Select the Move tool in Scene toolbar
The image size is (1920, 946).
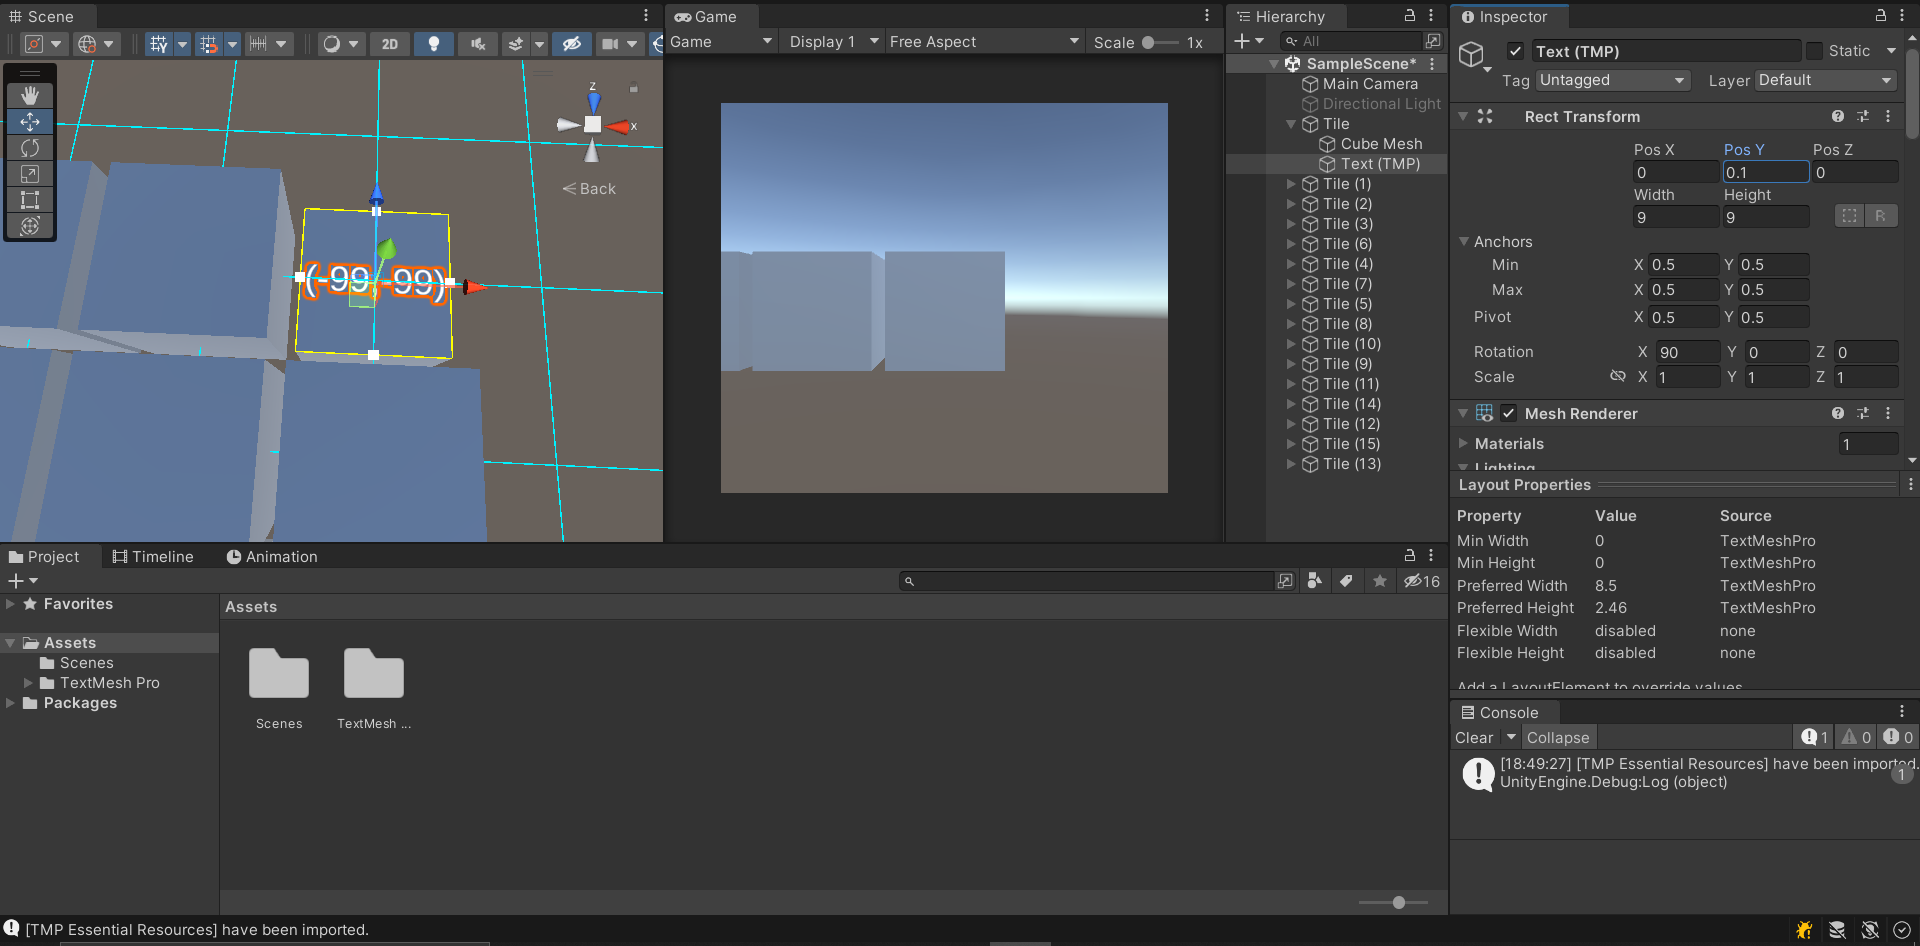coord(30,121)
